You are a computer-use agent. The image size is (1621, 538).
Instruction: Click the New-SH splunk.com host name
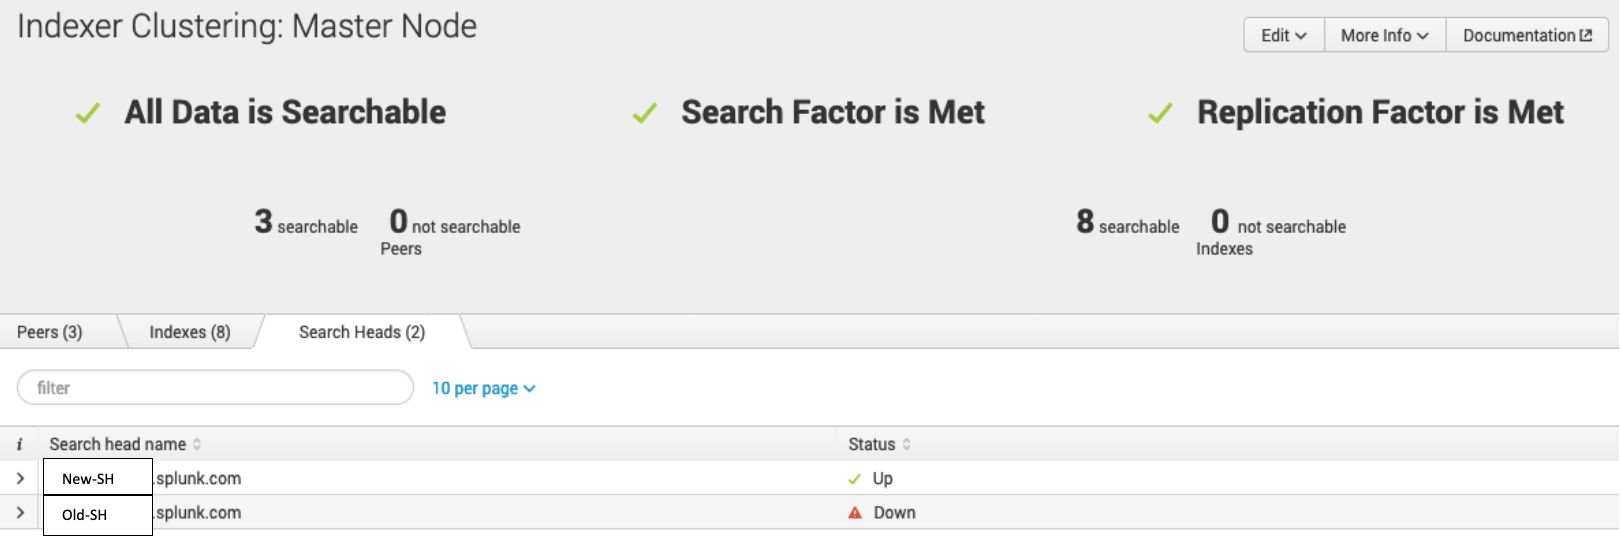click(150, 479)
